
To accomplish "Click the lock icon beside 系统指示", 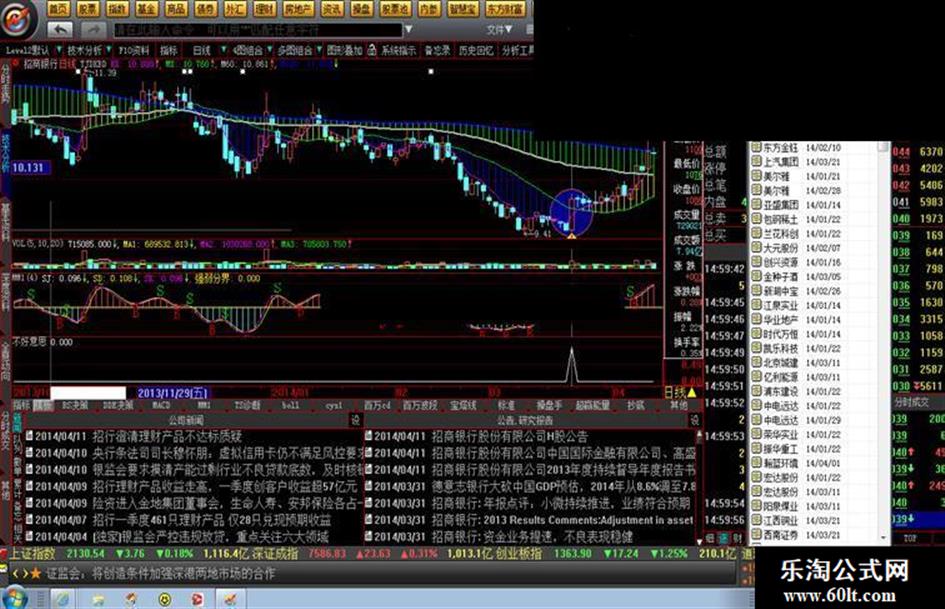I will point(372,50).
